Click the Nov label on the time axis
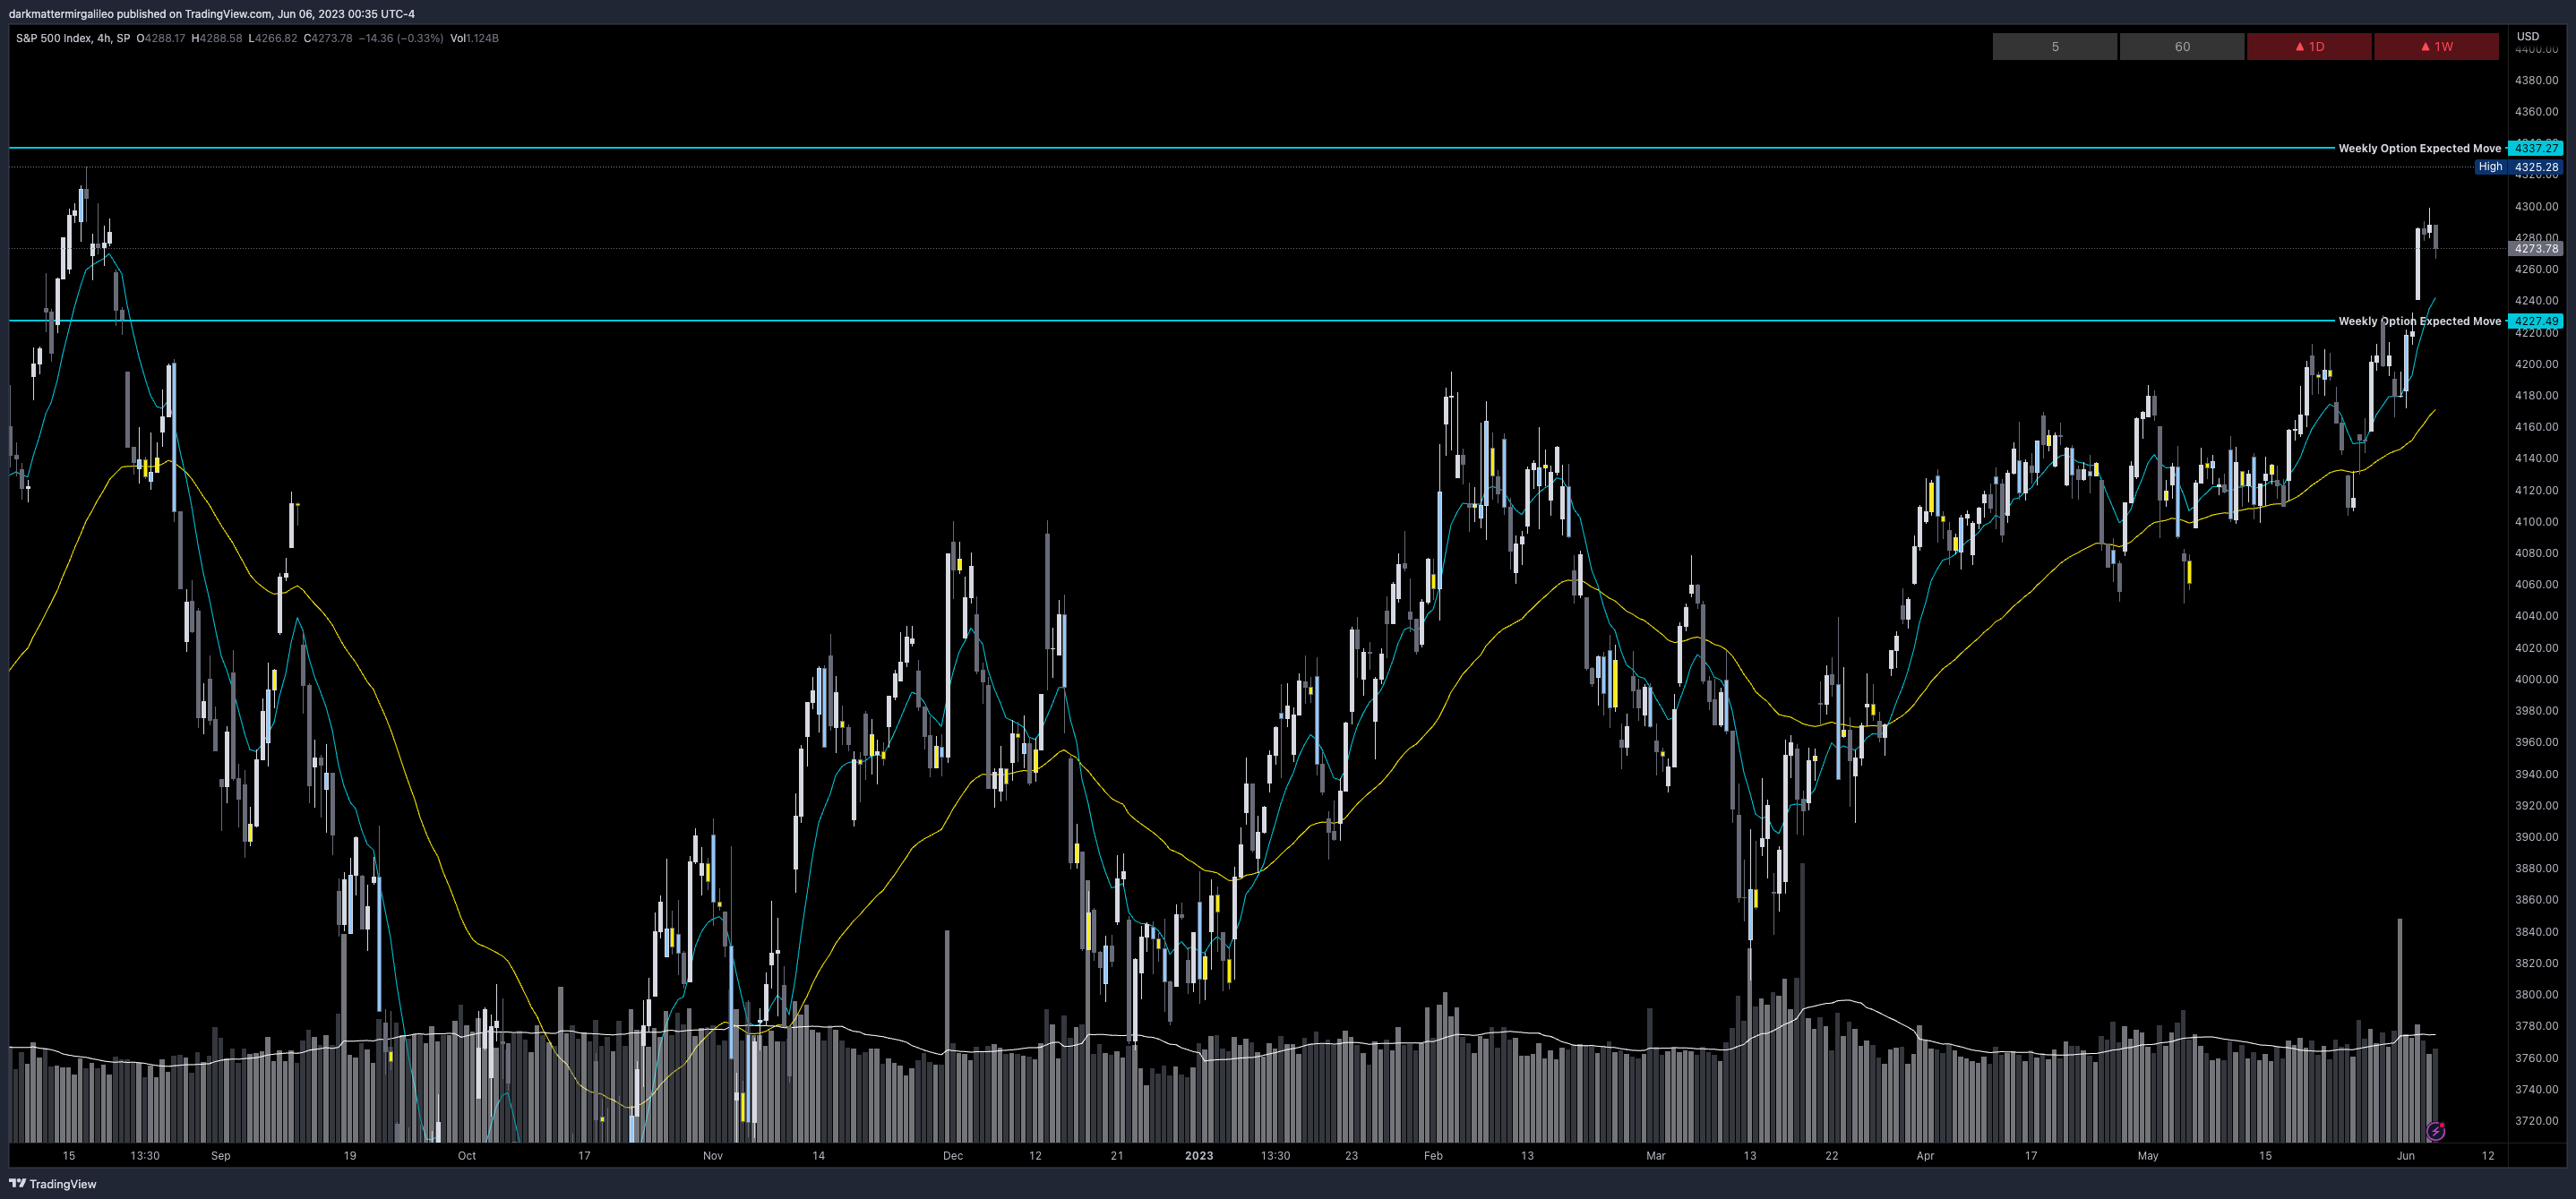 713,1155
